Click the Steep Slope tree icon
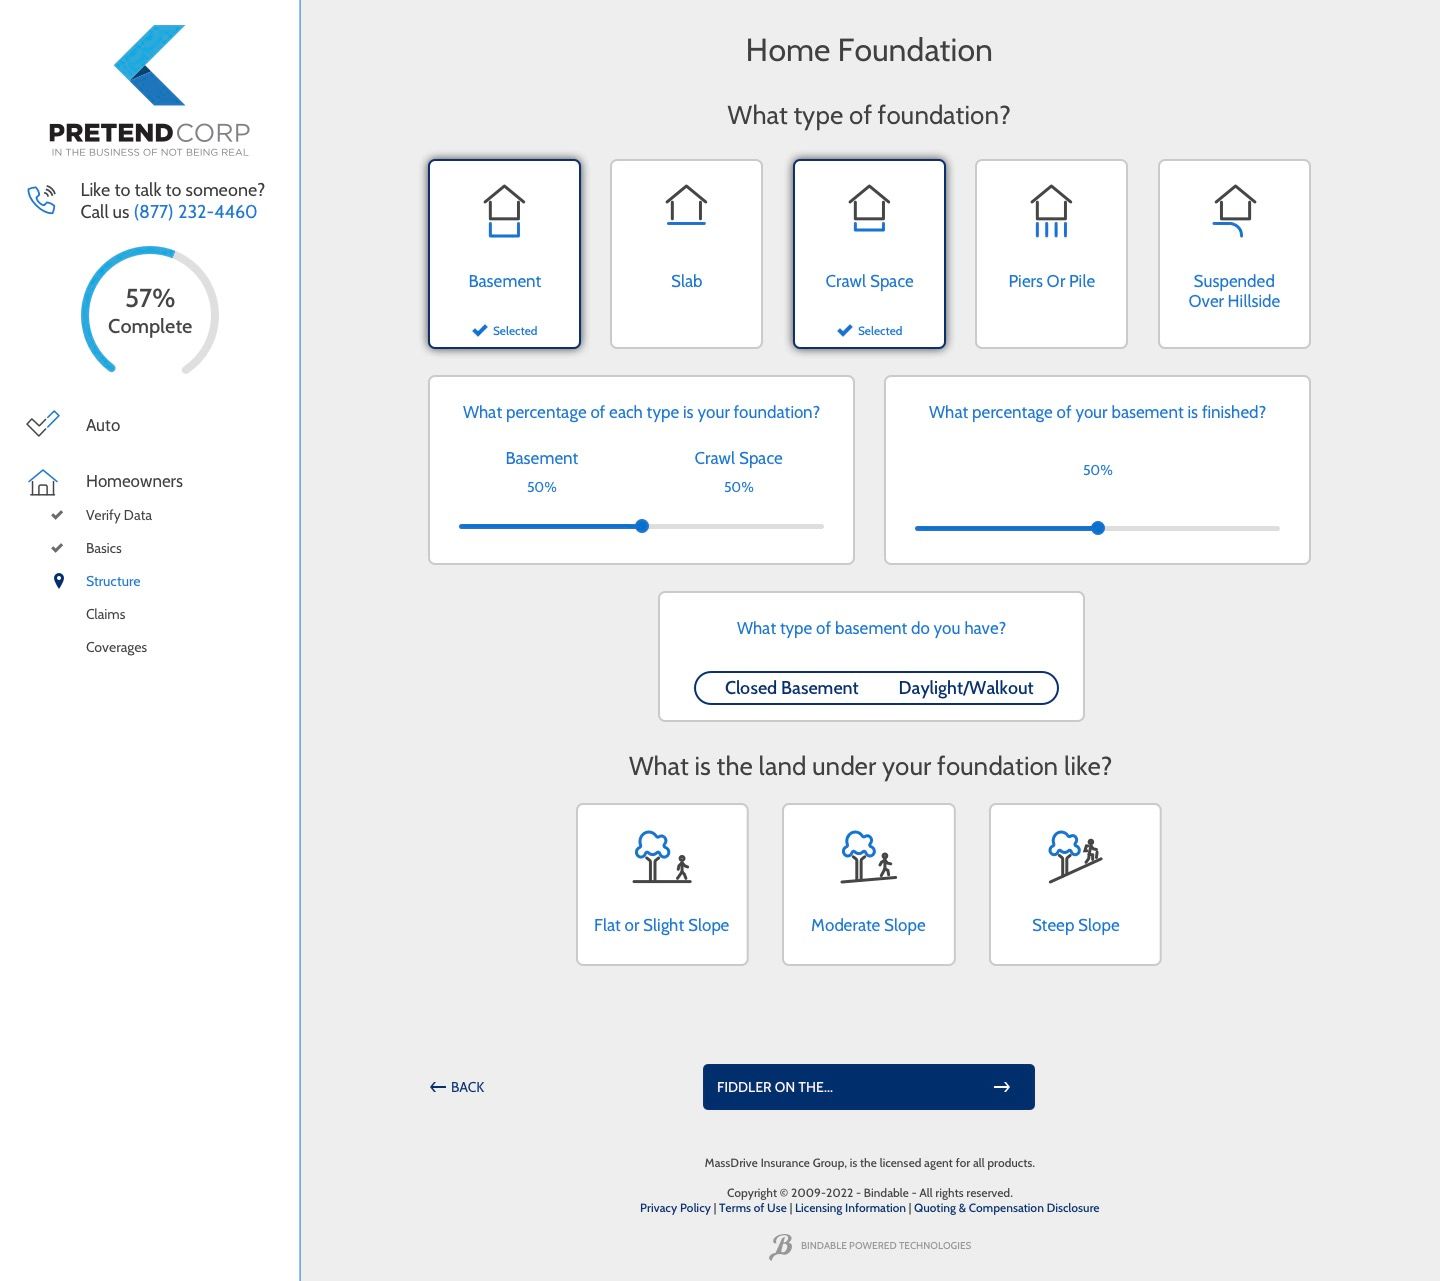1440x1281 pixels. [1075, 857]
